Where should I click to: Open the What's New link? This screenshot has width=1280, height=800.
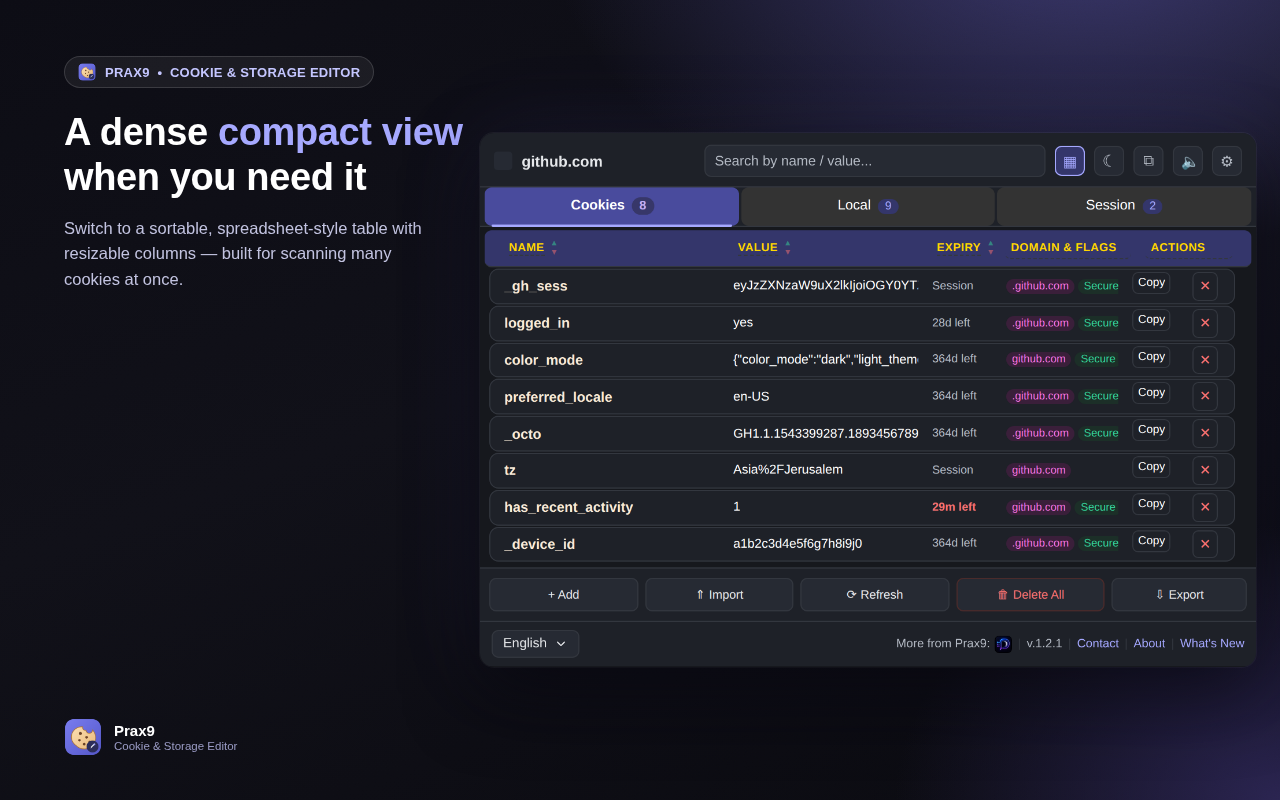(x=1212, y=643)
